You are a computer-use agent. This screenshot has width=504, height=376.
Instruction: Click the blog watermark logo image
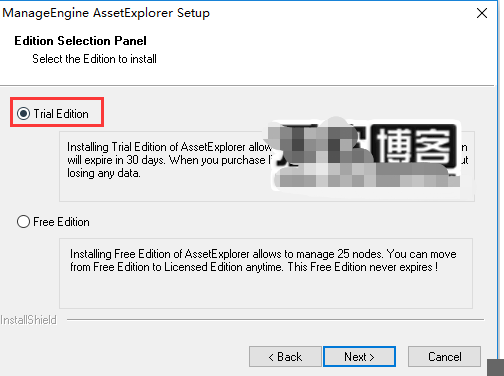pos(367,155)
